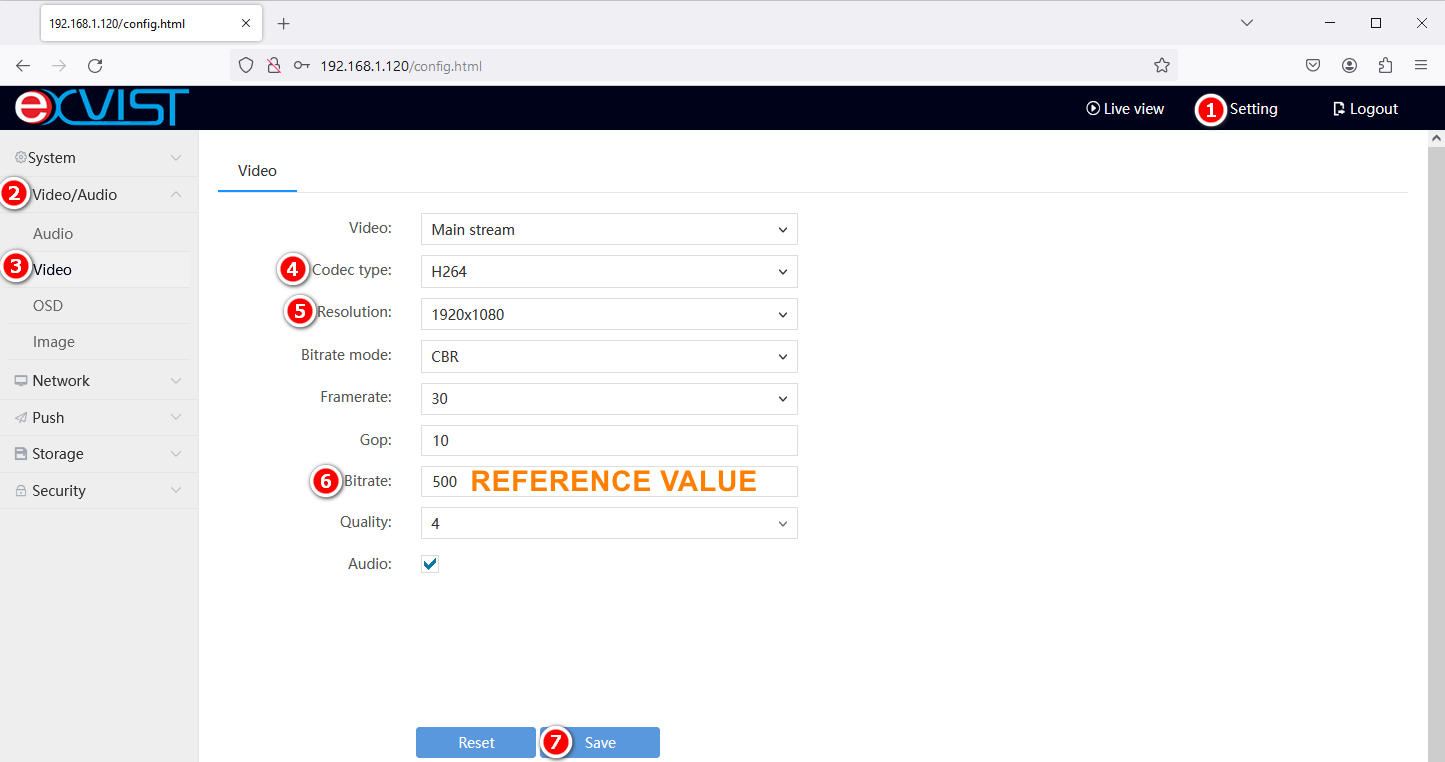
Task: Open the Main stream video dropdown
Action: (609, 229)
